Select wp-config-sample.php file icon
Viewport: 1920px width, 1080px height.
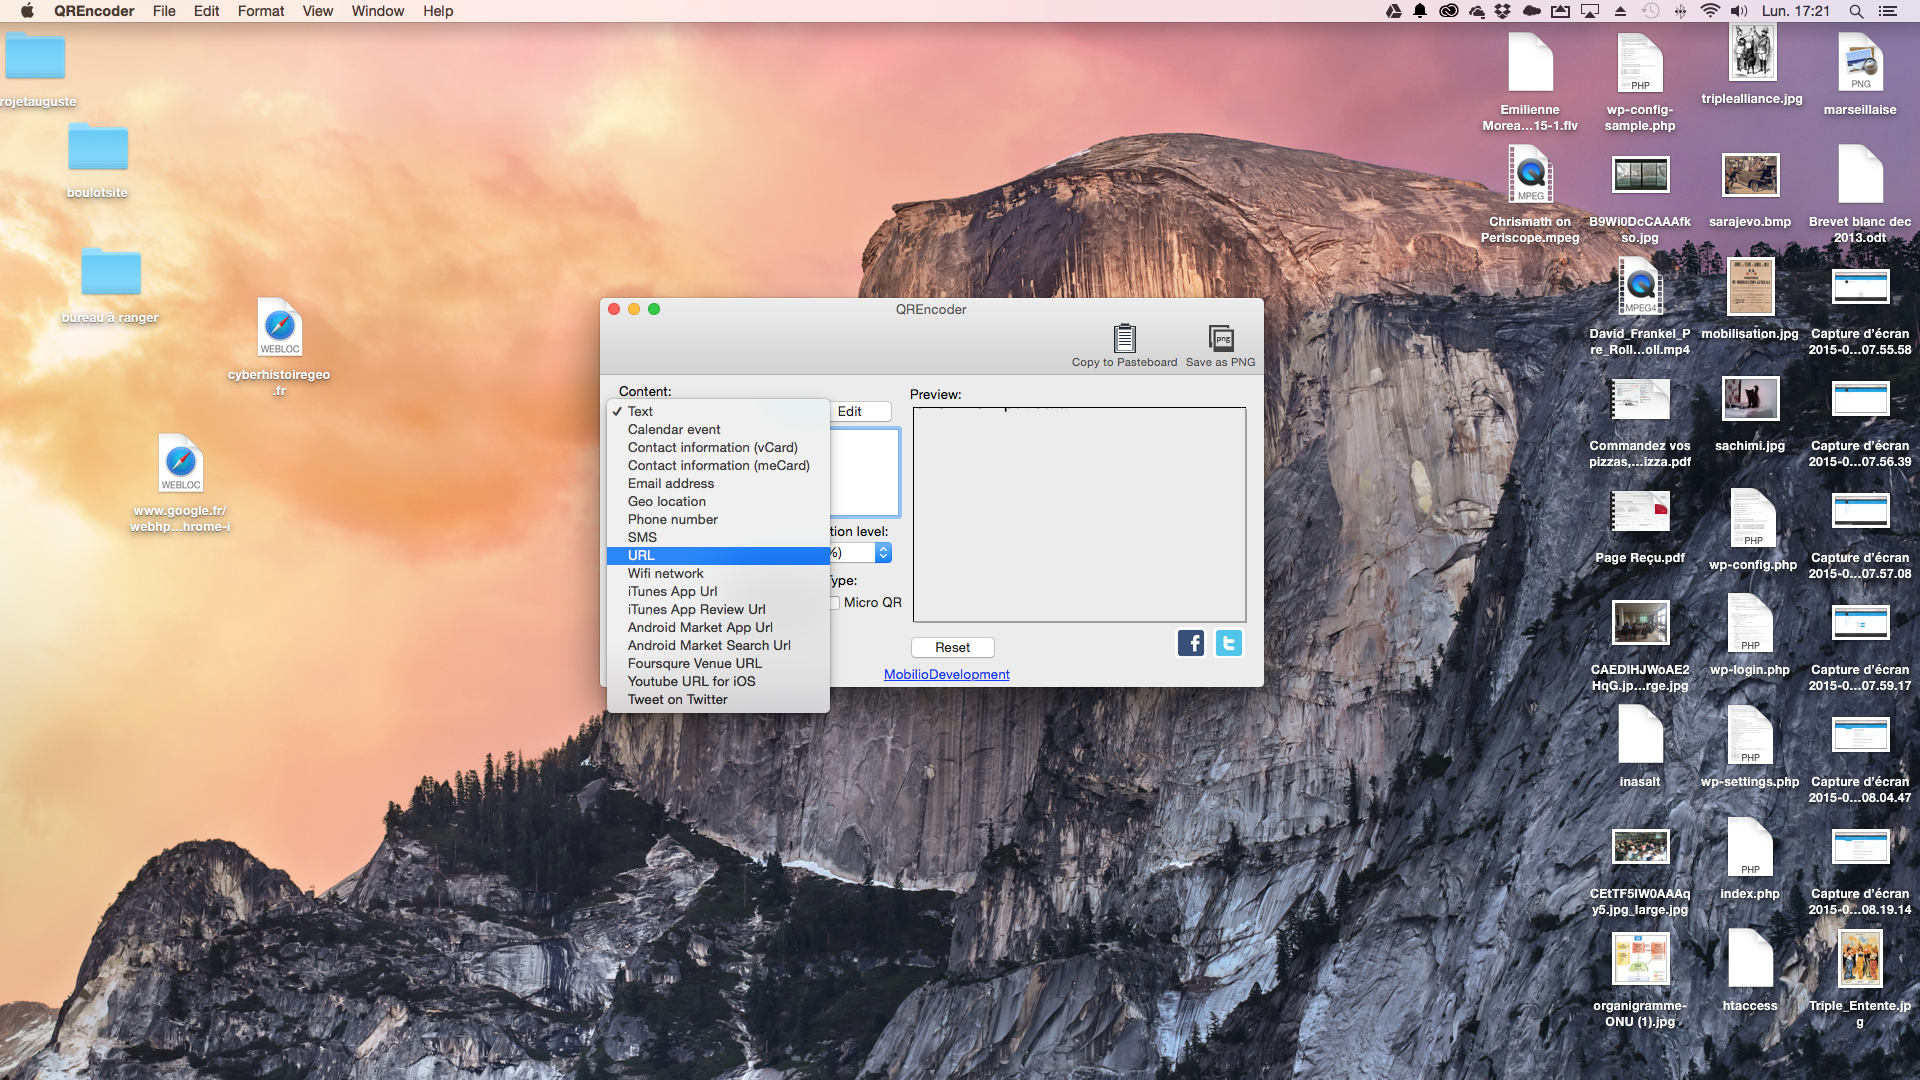(1640, 63)
